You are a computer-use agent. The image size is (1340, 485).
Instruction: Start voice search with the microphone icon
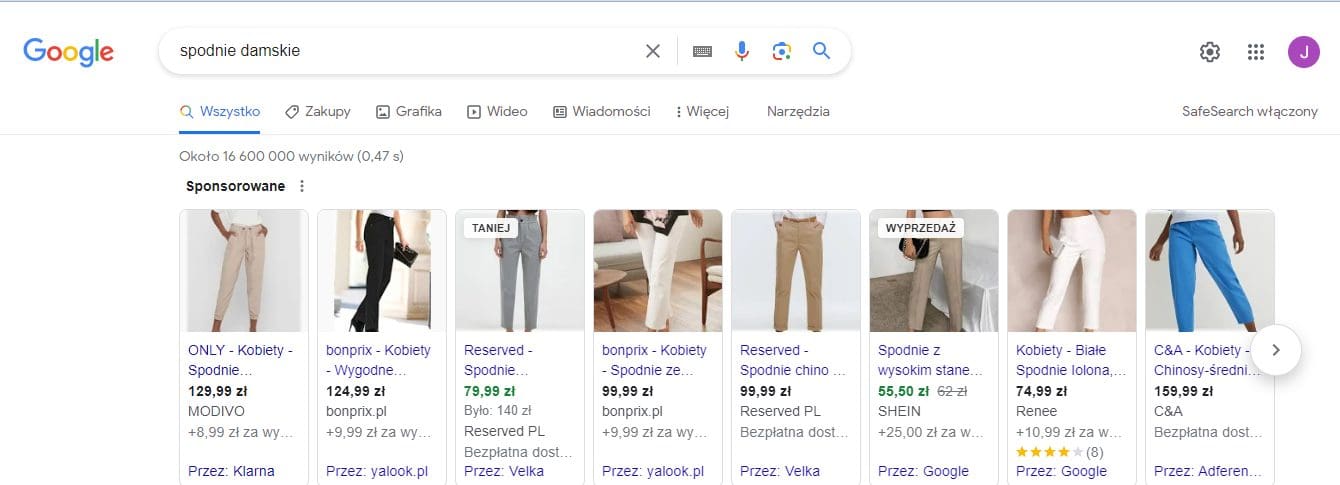pyautogui.click(x=742, y=51)
